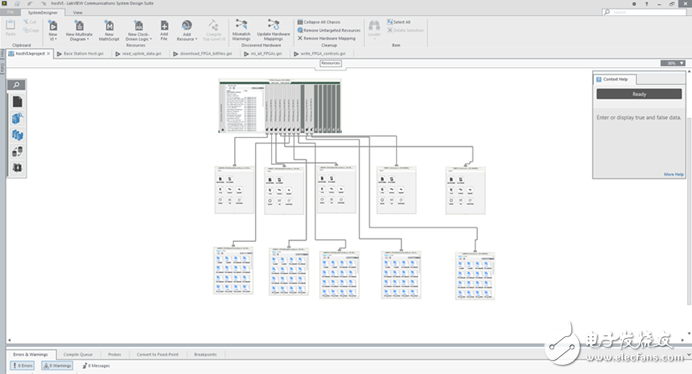Select the chip icon at palette bottom
The height and width of the screenshot is (374, 692).
(17, 168)
